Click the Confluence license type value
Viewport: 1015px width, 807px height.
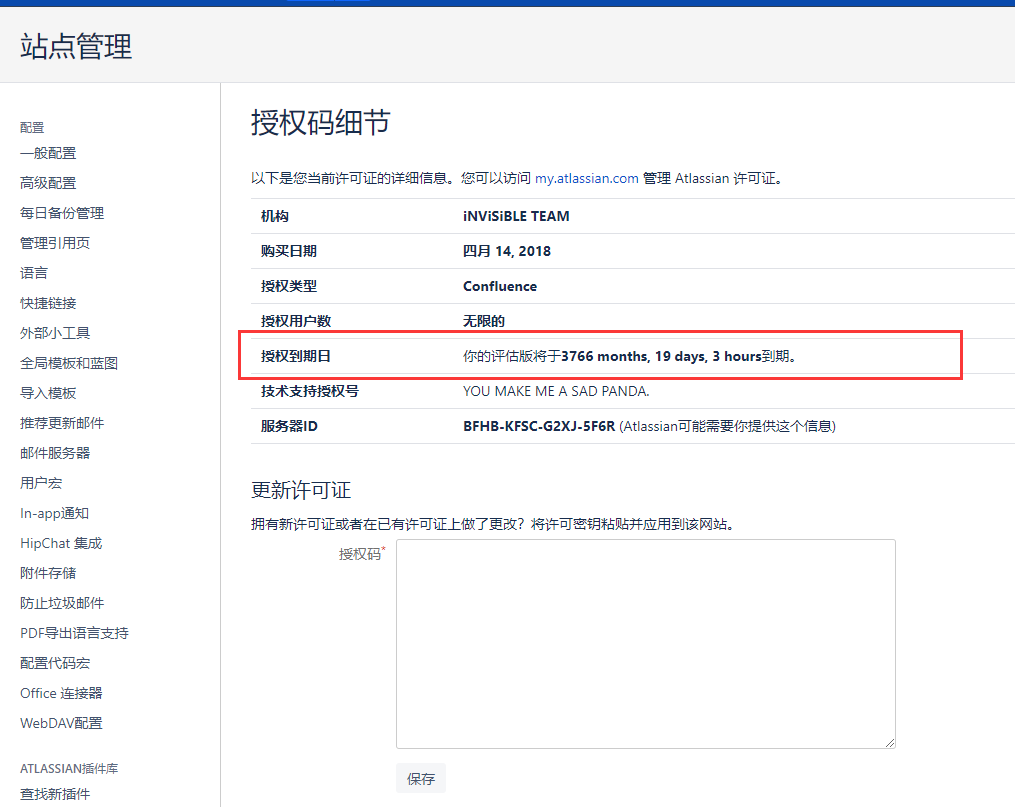500,286
